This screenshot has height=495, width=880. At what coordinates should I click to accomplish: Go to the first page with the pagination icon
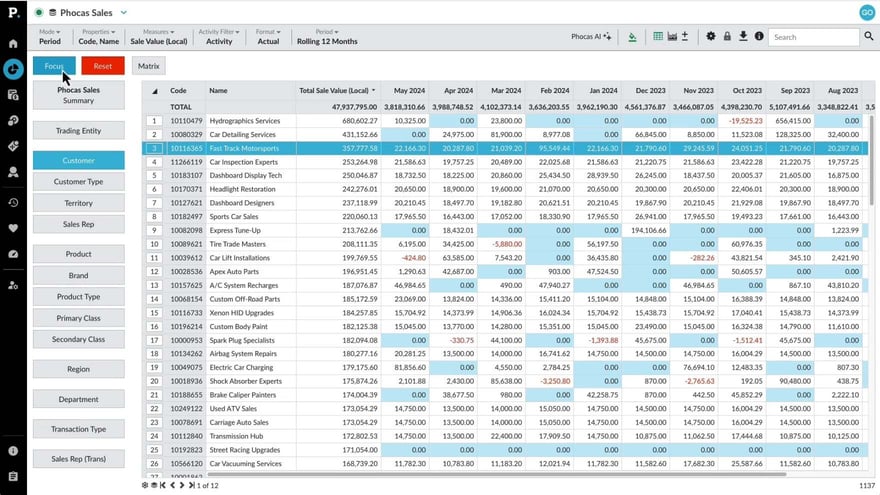(x=163, y=485)
